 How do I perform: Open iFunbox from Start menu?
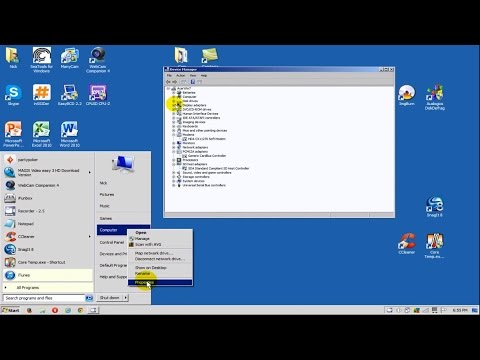(x=48, y=198)
